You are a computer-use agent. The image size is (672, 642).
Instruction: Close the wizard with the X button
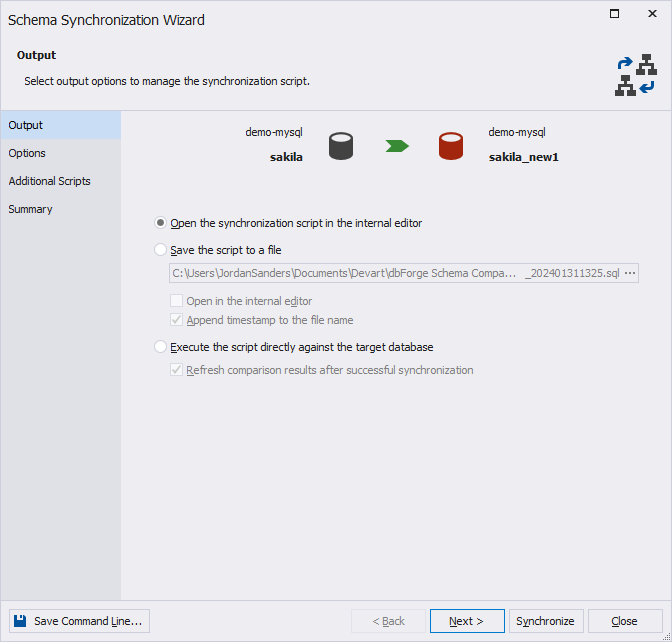652,14
